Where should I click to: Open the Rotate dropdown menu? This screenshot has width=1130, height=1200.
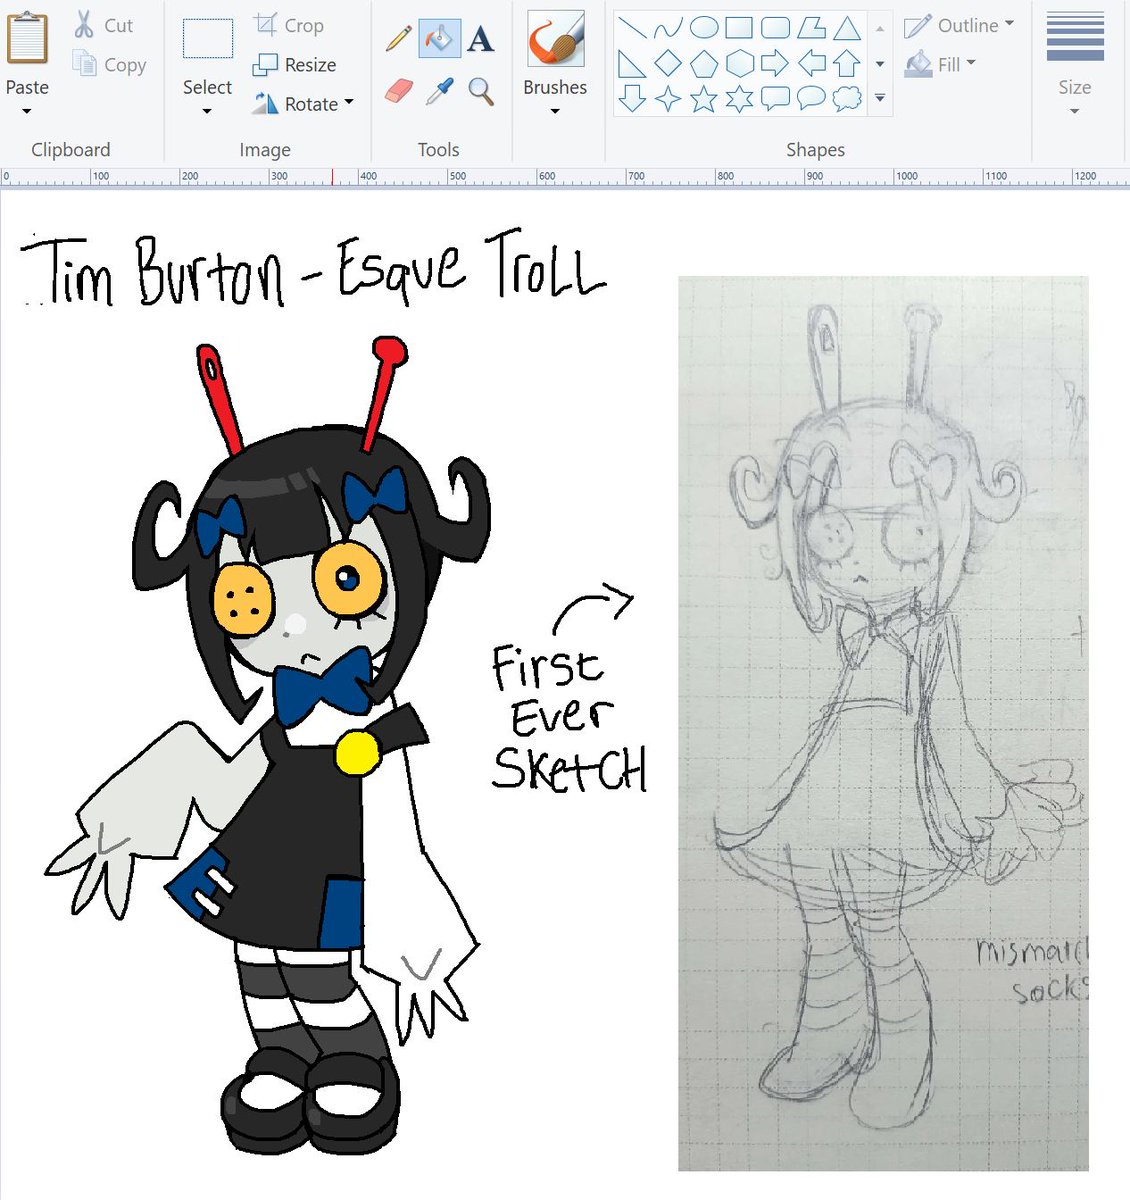(303, 103)
